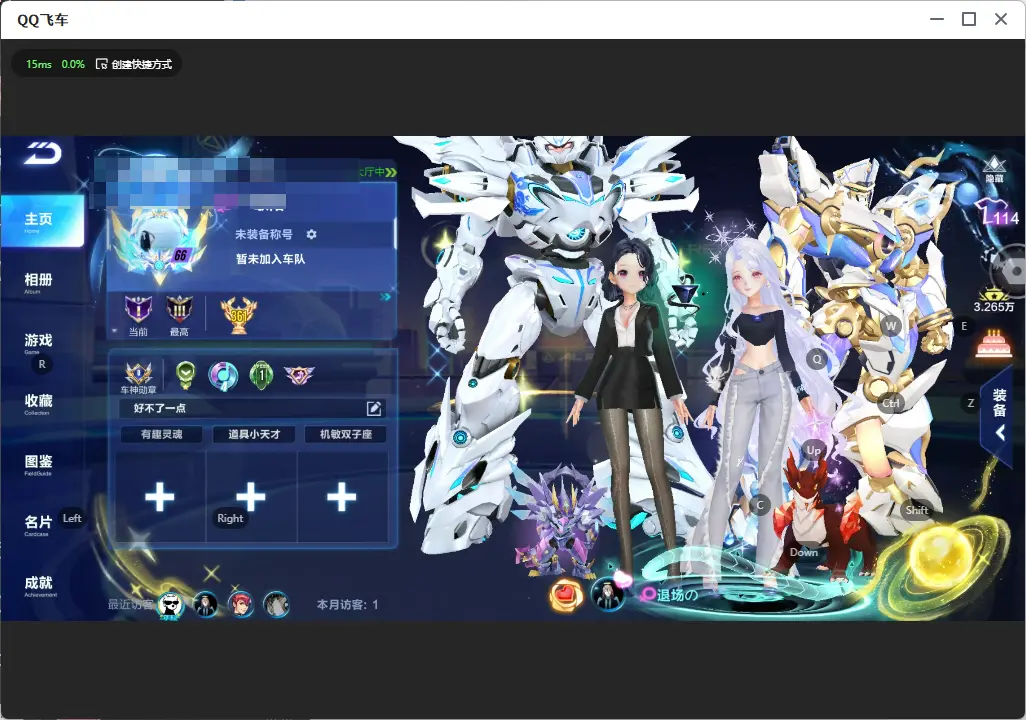
Task: Send a gift with the heart rose icon
Action: [x=566, y=595]
